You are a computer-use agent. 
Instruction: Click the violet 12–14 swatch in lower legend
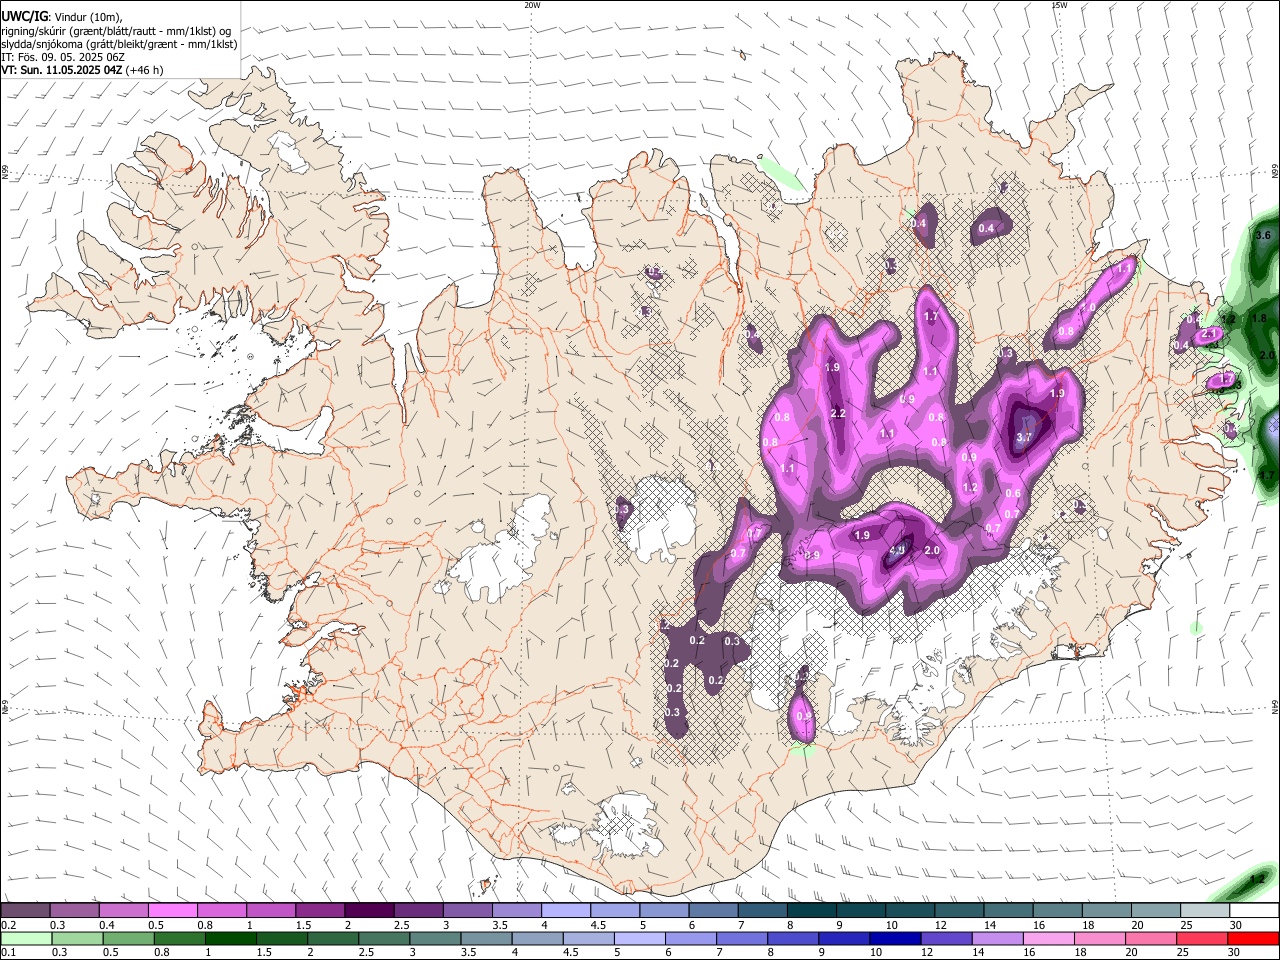coord(946,938)
